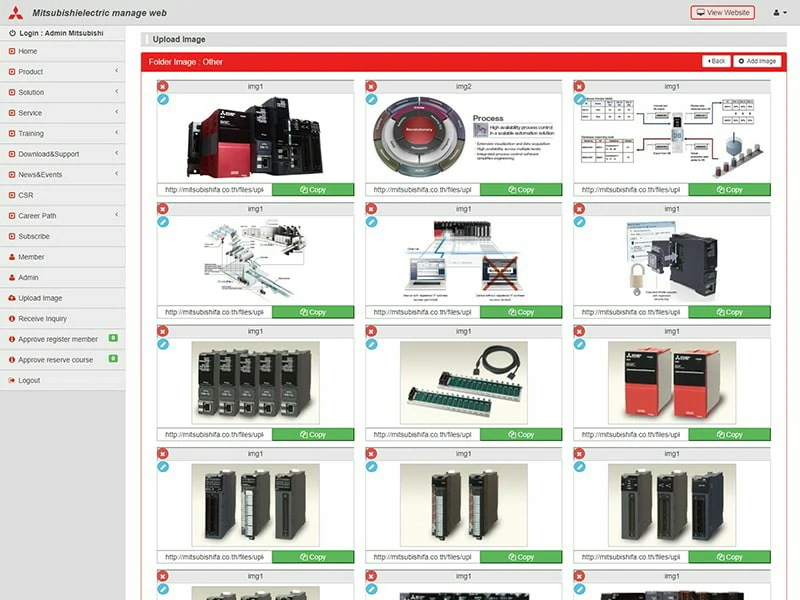Open the five black modules thumbnail
The width and height of the screenshot is (800, 600).
(256, 383)
